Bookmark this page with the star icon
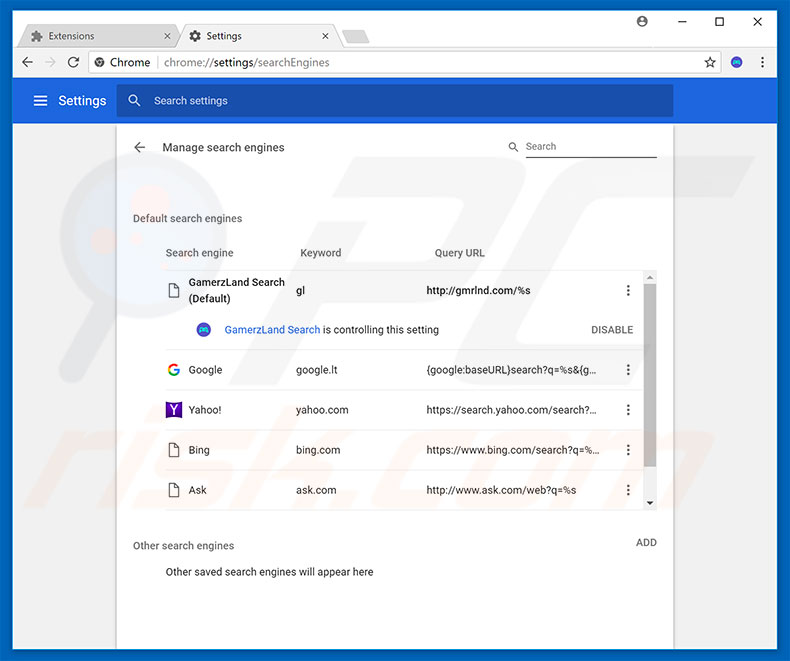Screen dimensions: 790x661 (710, 62)
